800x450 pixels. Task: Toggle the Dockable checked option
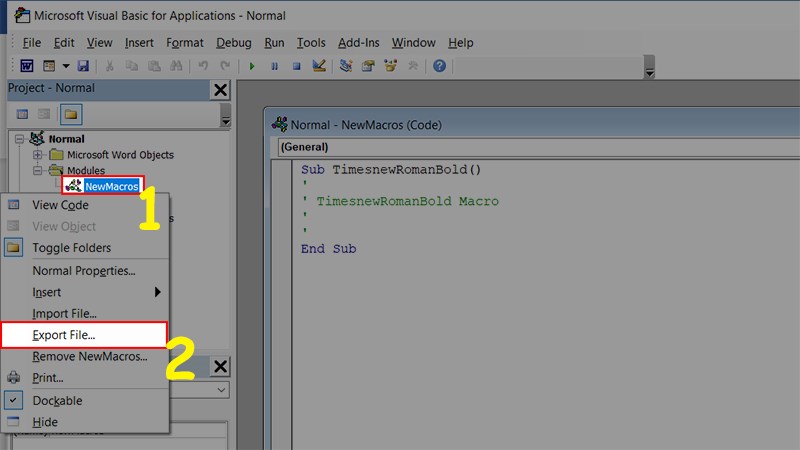57,400
